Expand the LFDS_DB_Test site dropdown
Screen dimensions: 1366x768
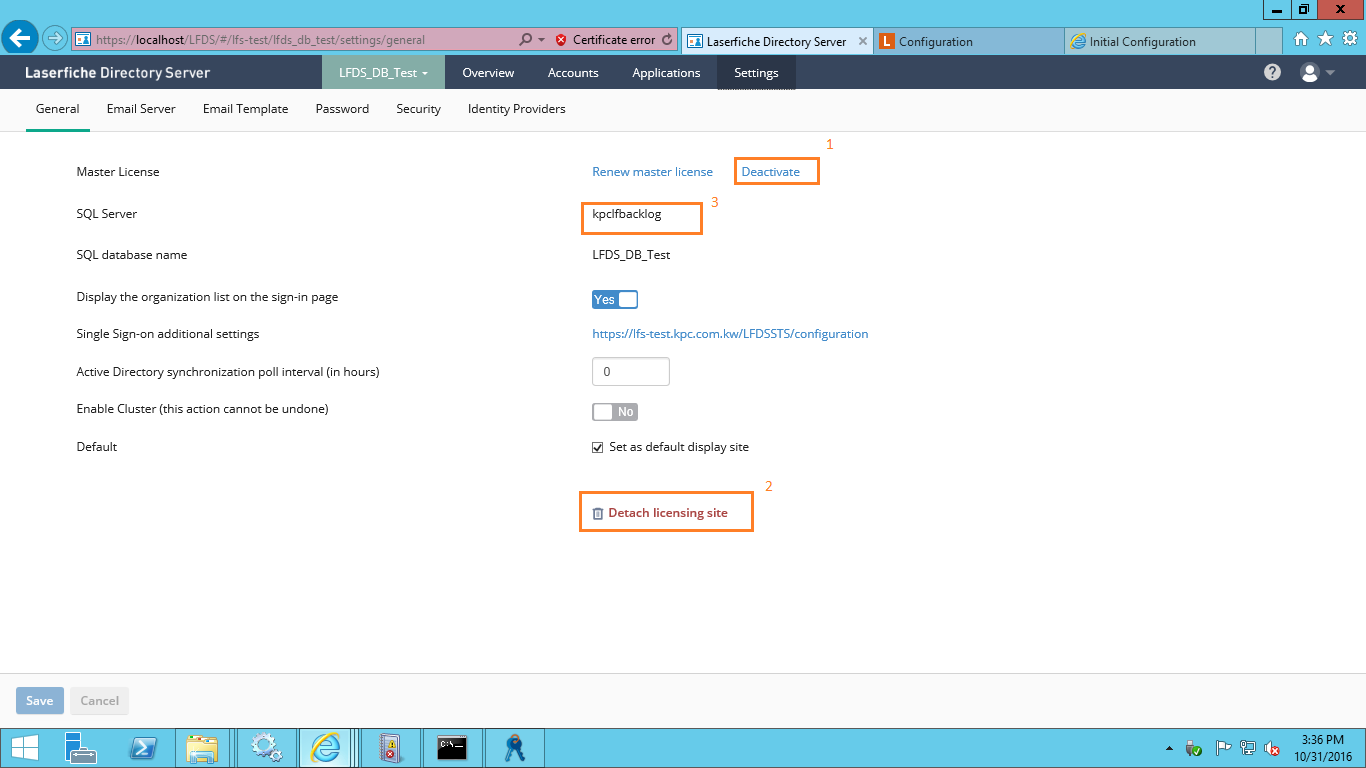384,72
